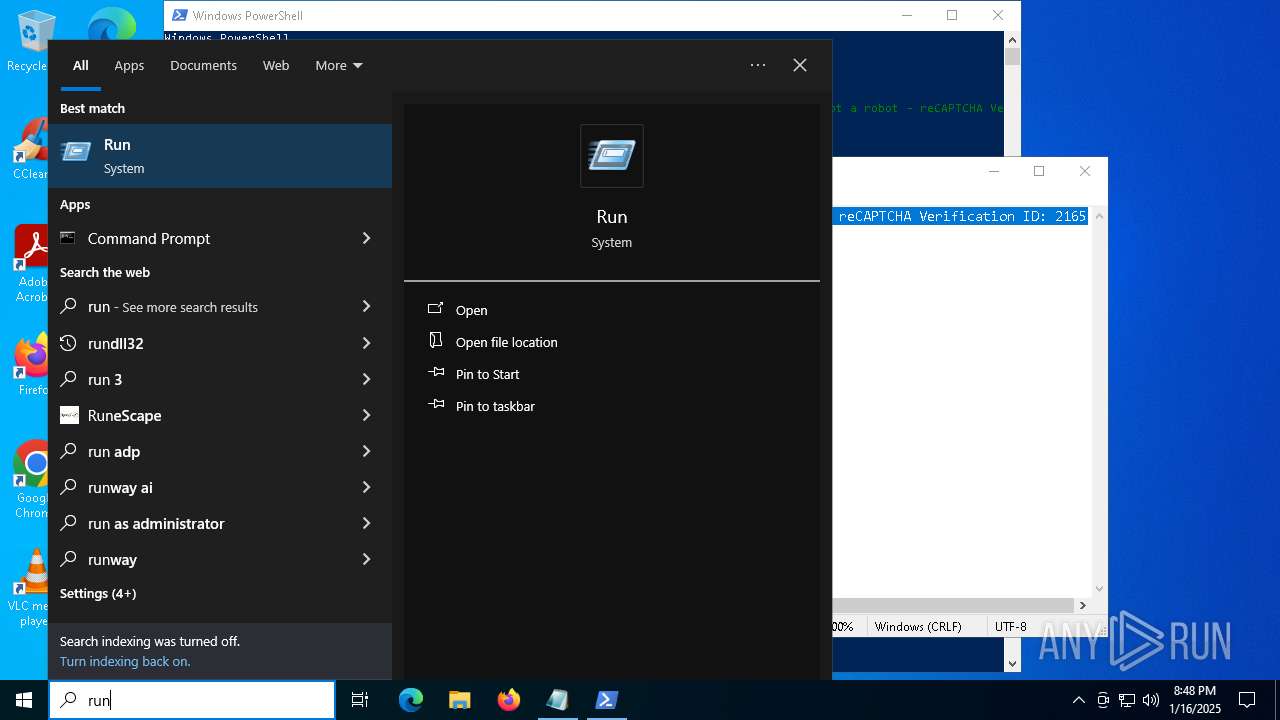Click Windows (CRLF) in Notepad status bar
The image size is (1280, 720).
coord(918,626)
